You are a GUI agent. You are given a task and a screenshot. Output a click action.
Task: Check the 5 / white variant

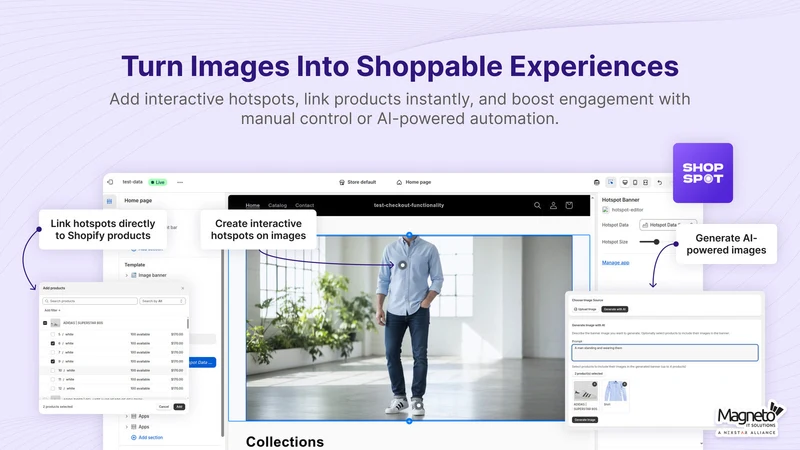[x=53, y=334]
